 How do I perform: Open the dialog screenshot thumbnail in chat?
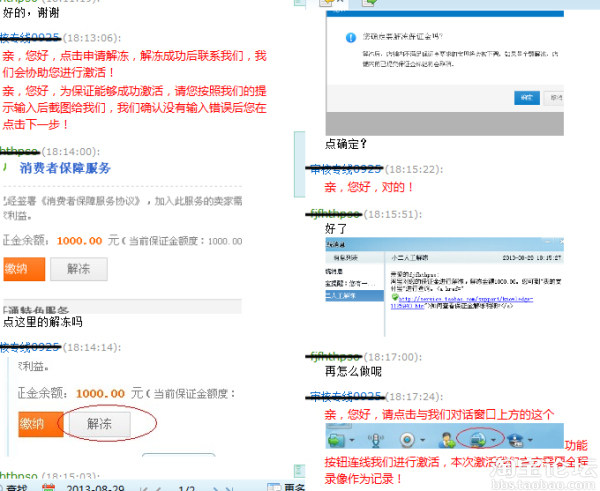click(x=444, y=73)
